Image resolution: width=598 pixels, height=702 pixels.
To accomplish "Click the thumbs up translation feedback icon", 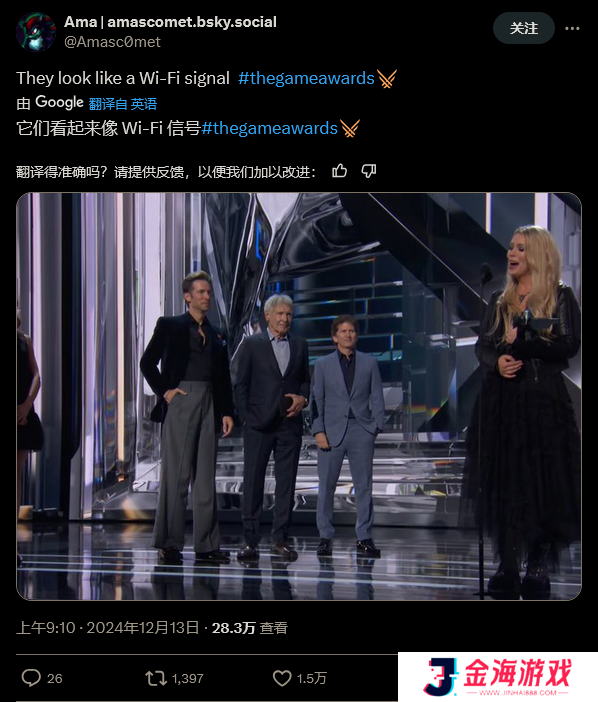I will tap(339, 171).
